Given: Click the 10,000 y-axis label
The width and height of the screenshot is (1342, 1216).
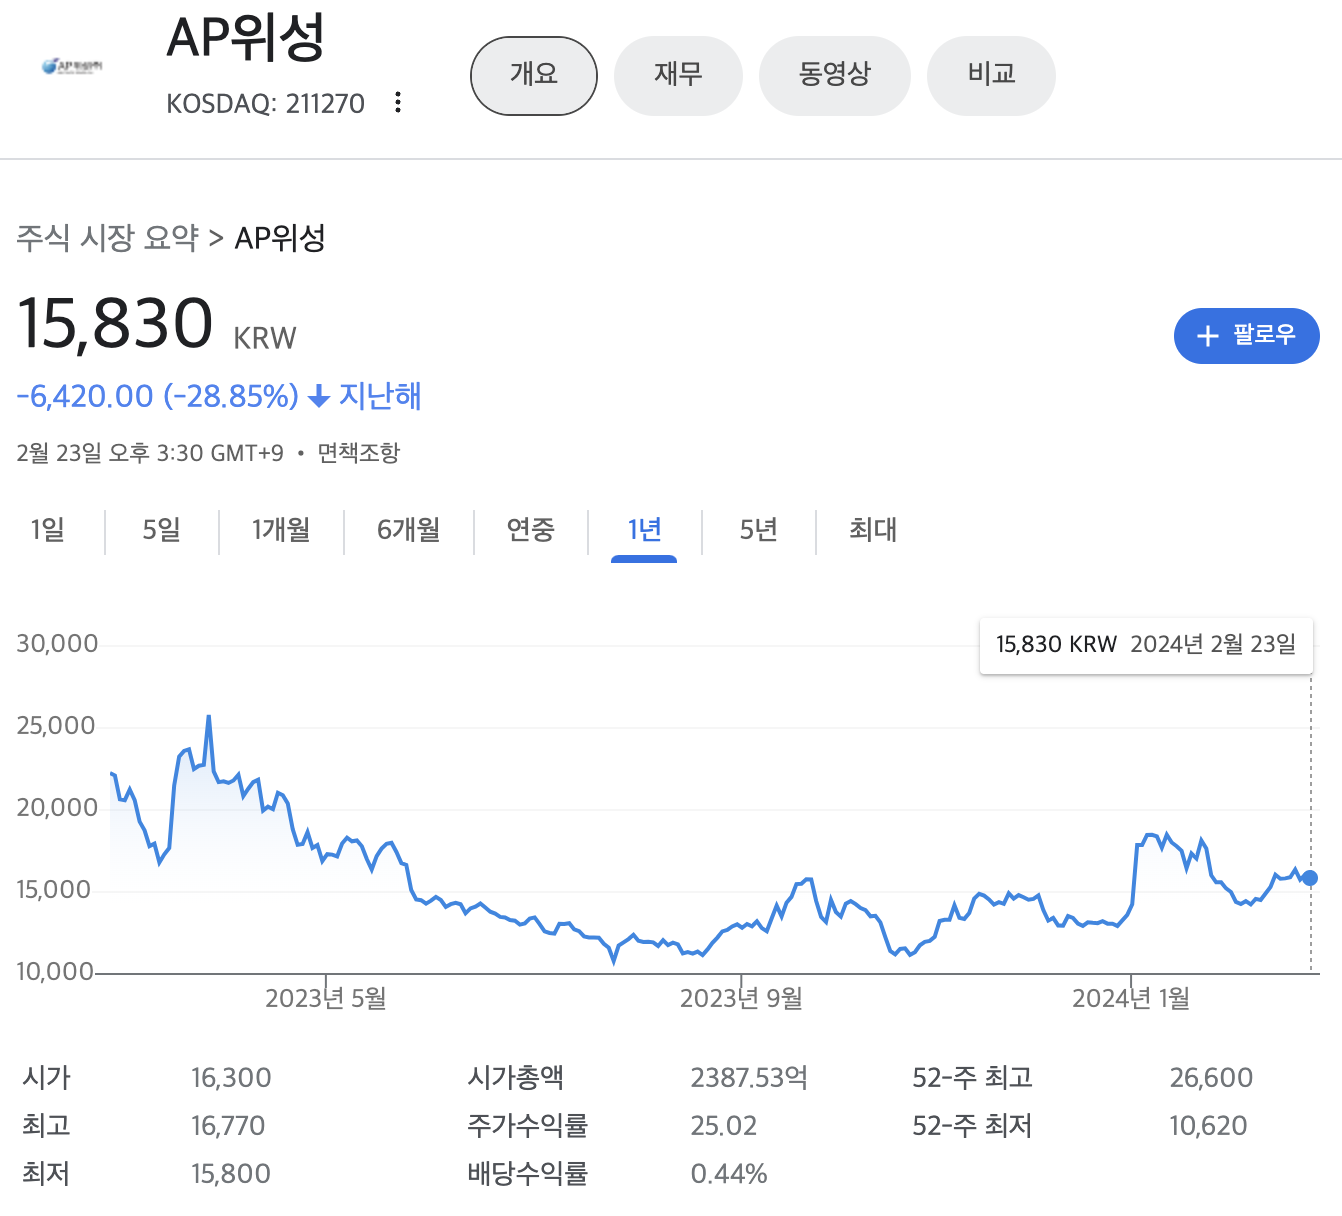Looking at the screenshot, I should [x=55, y=972].
